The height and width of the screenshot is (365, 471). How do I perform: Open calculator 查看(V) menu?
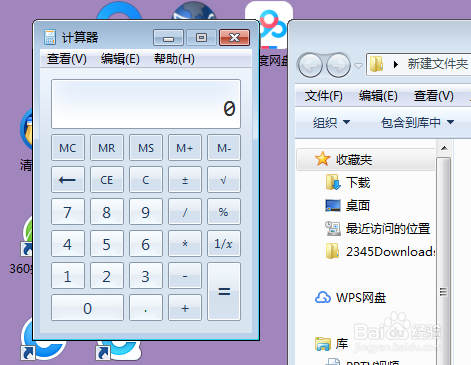click(x=67, y=59)
